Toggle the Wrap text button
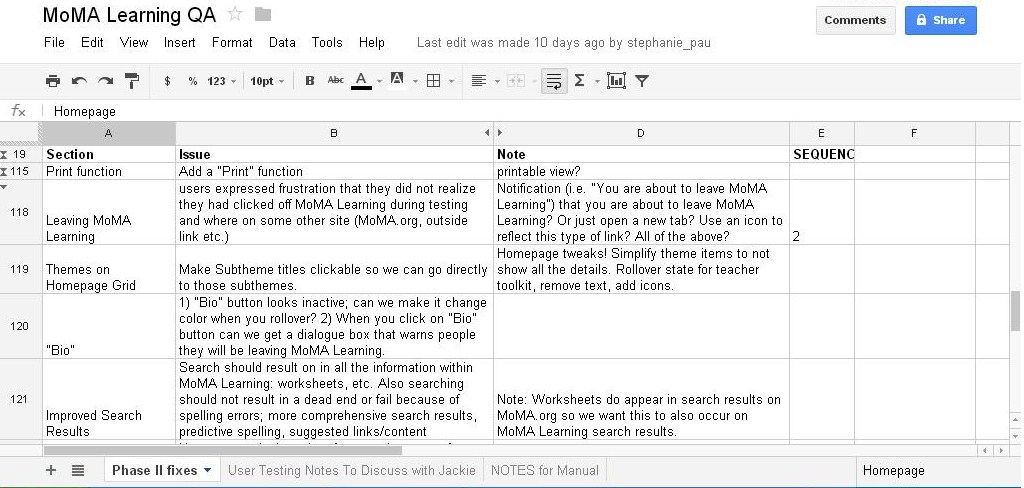1024x488 pixels. (x=554, y=81)
